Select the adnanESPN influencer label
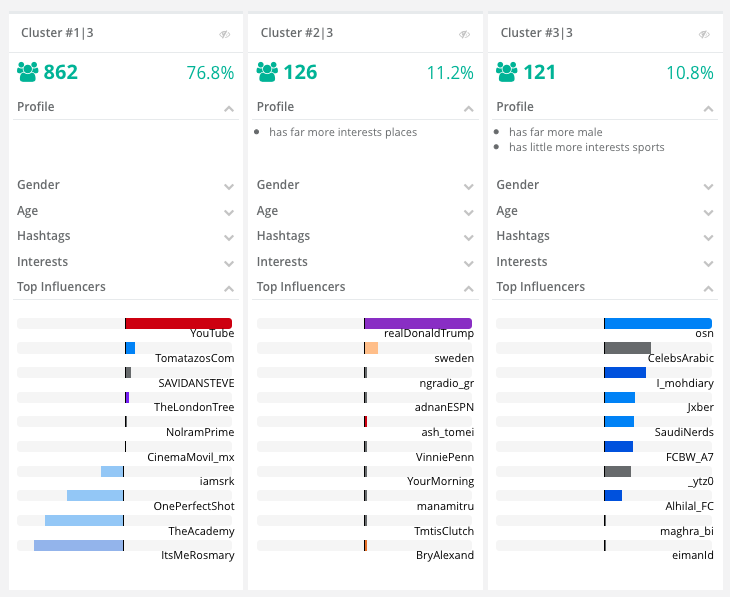 445,407
